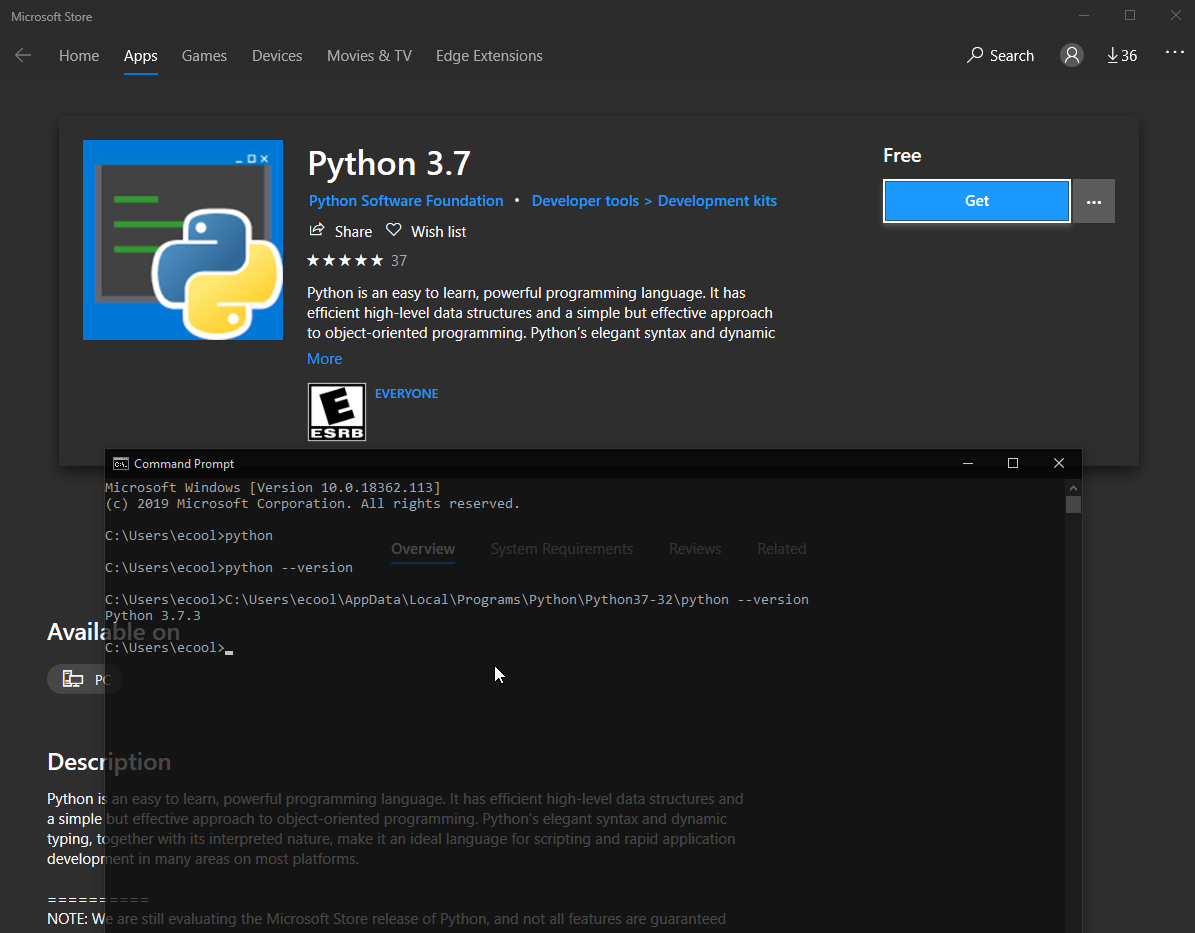Viewport: 1195px width, 933px height.
Task: Click the ESRB Everyone rating badge
Action: pyautogui.click(x=337, y=412)
